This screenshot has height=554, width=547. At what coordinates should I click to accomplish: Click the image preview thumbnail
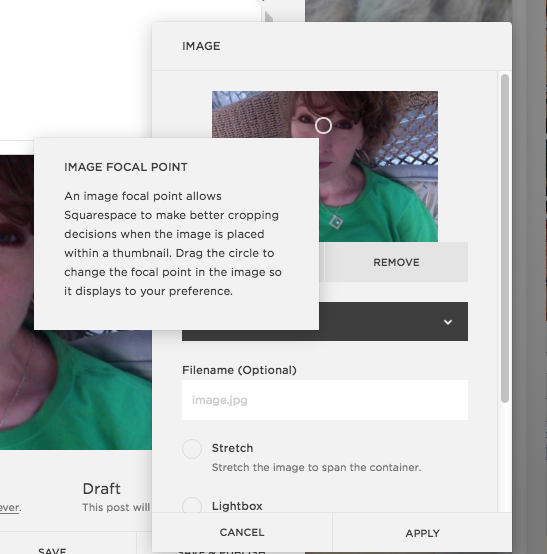click(x=325, y=166)
